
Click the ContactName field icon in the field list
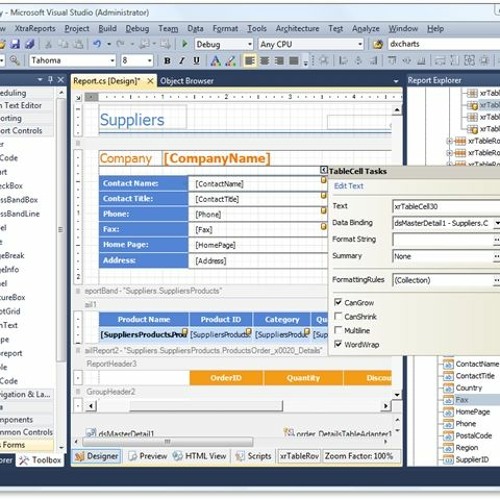point(448,364)
